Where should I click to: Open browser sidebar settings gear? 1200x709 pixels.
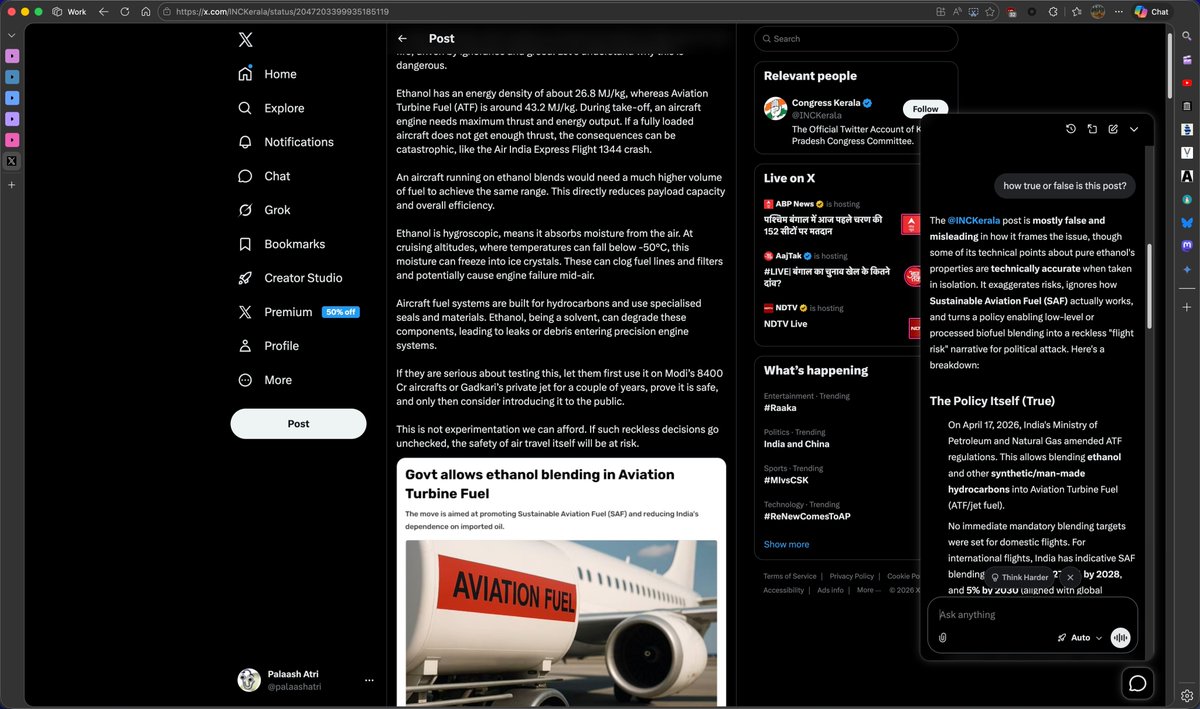[x=1186, y=695]
